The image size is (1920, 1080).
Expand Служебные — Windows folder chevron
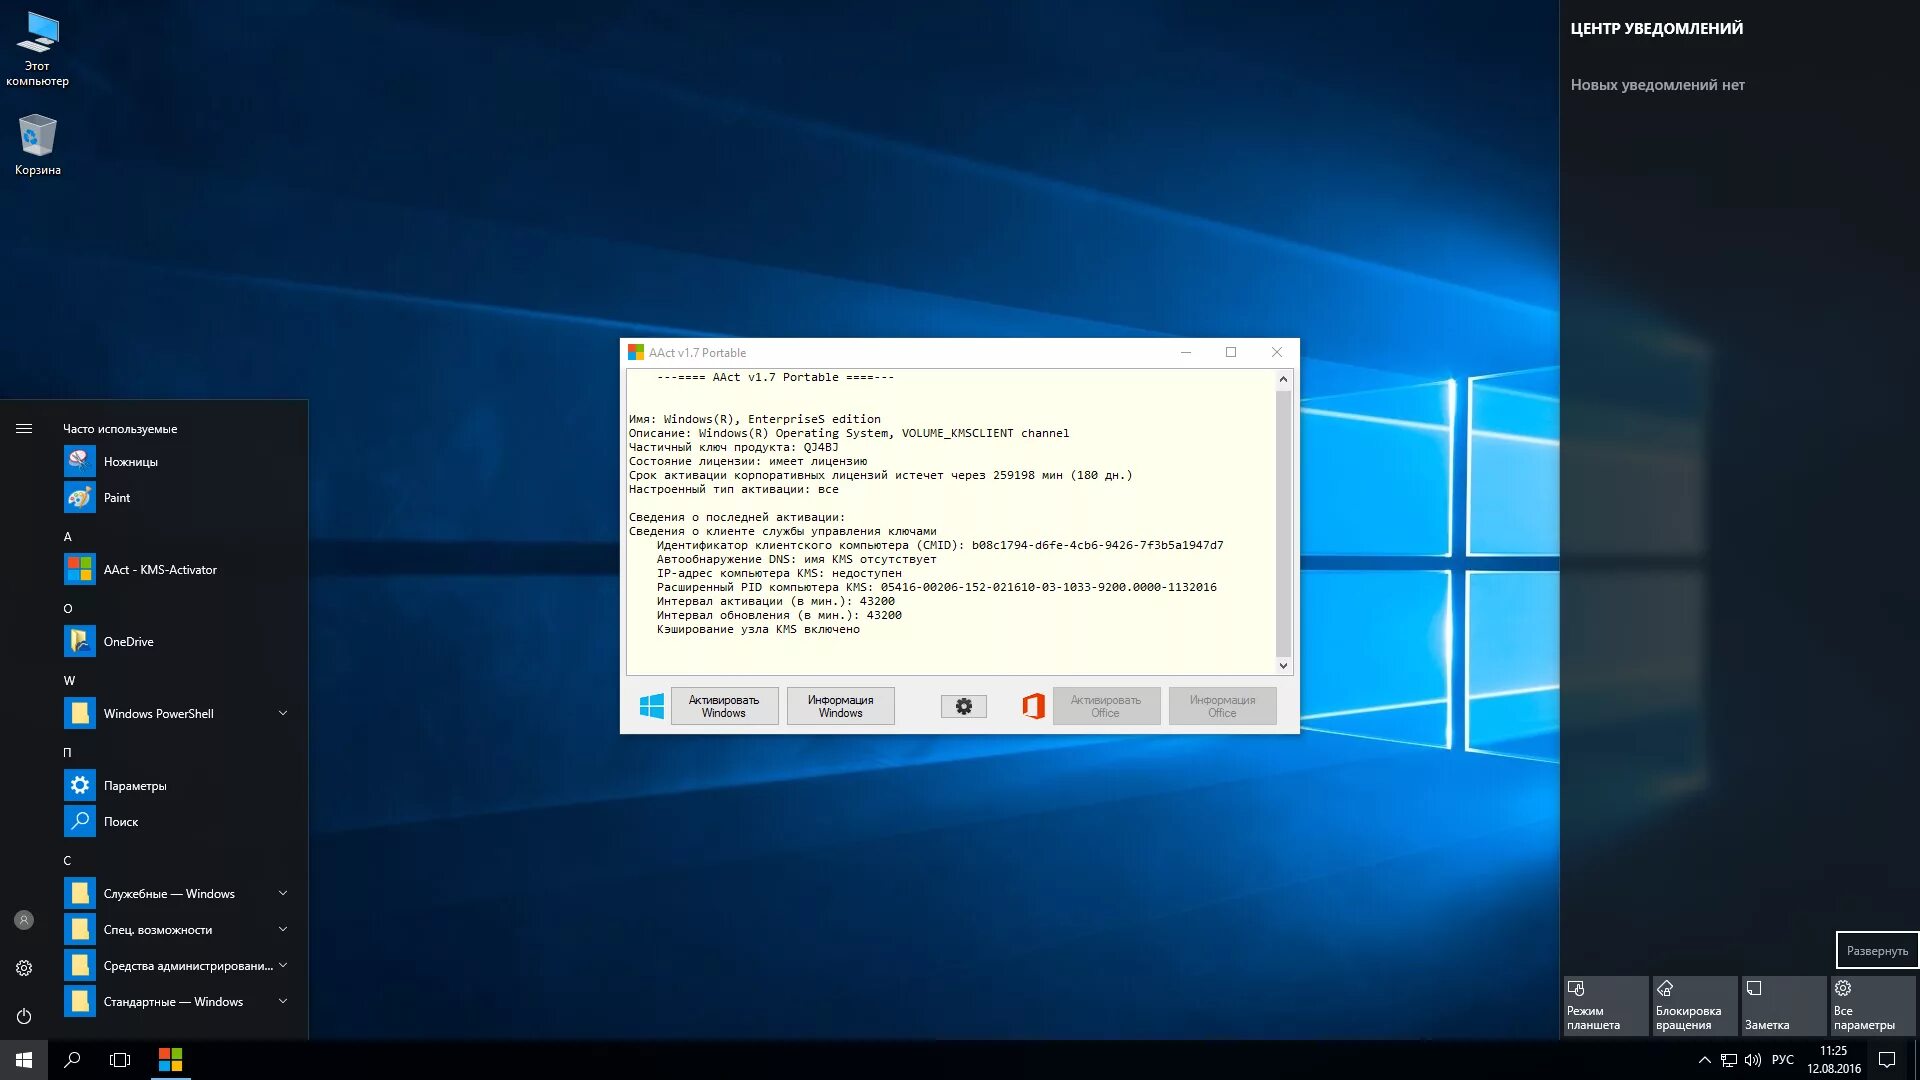point(283,894)
